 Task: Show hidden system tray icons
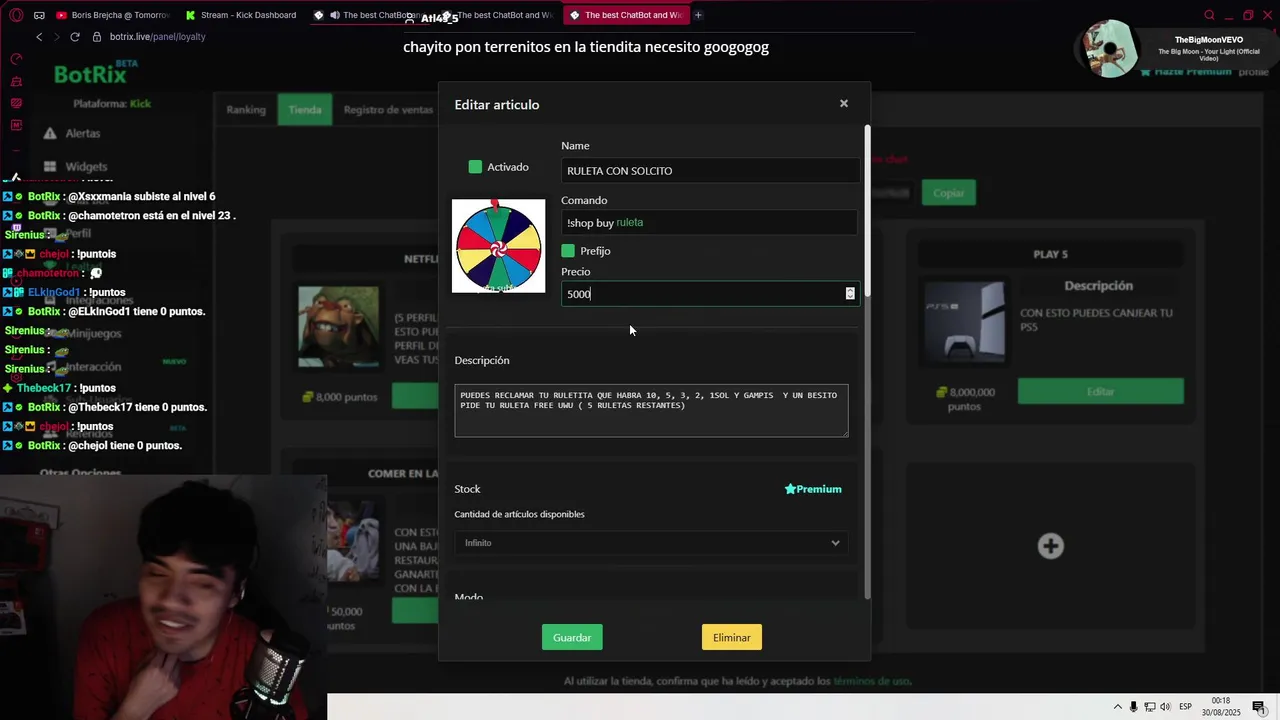point(1118,707)
